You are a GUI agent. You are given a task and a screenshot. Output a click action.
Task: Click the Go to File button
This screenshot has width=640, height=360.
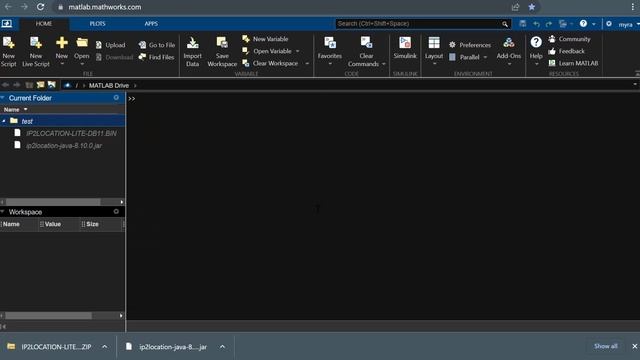[157, 45]
